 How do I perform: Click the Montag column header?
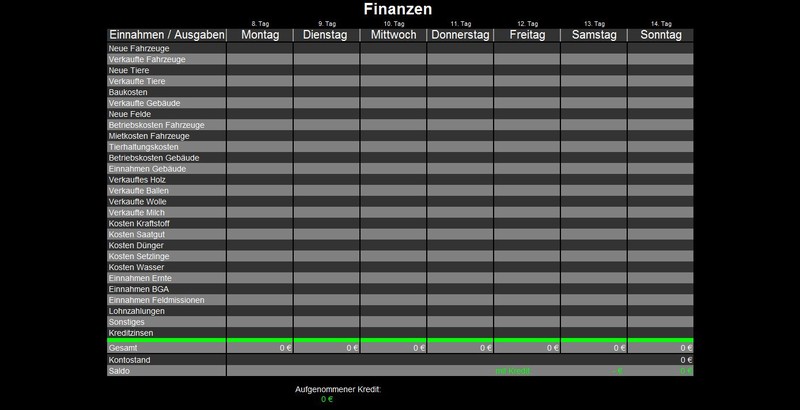tap(259, 35)
